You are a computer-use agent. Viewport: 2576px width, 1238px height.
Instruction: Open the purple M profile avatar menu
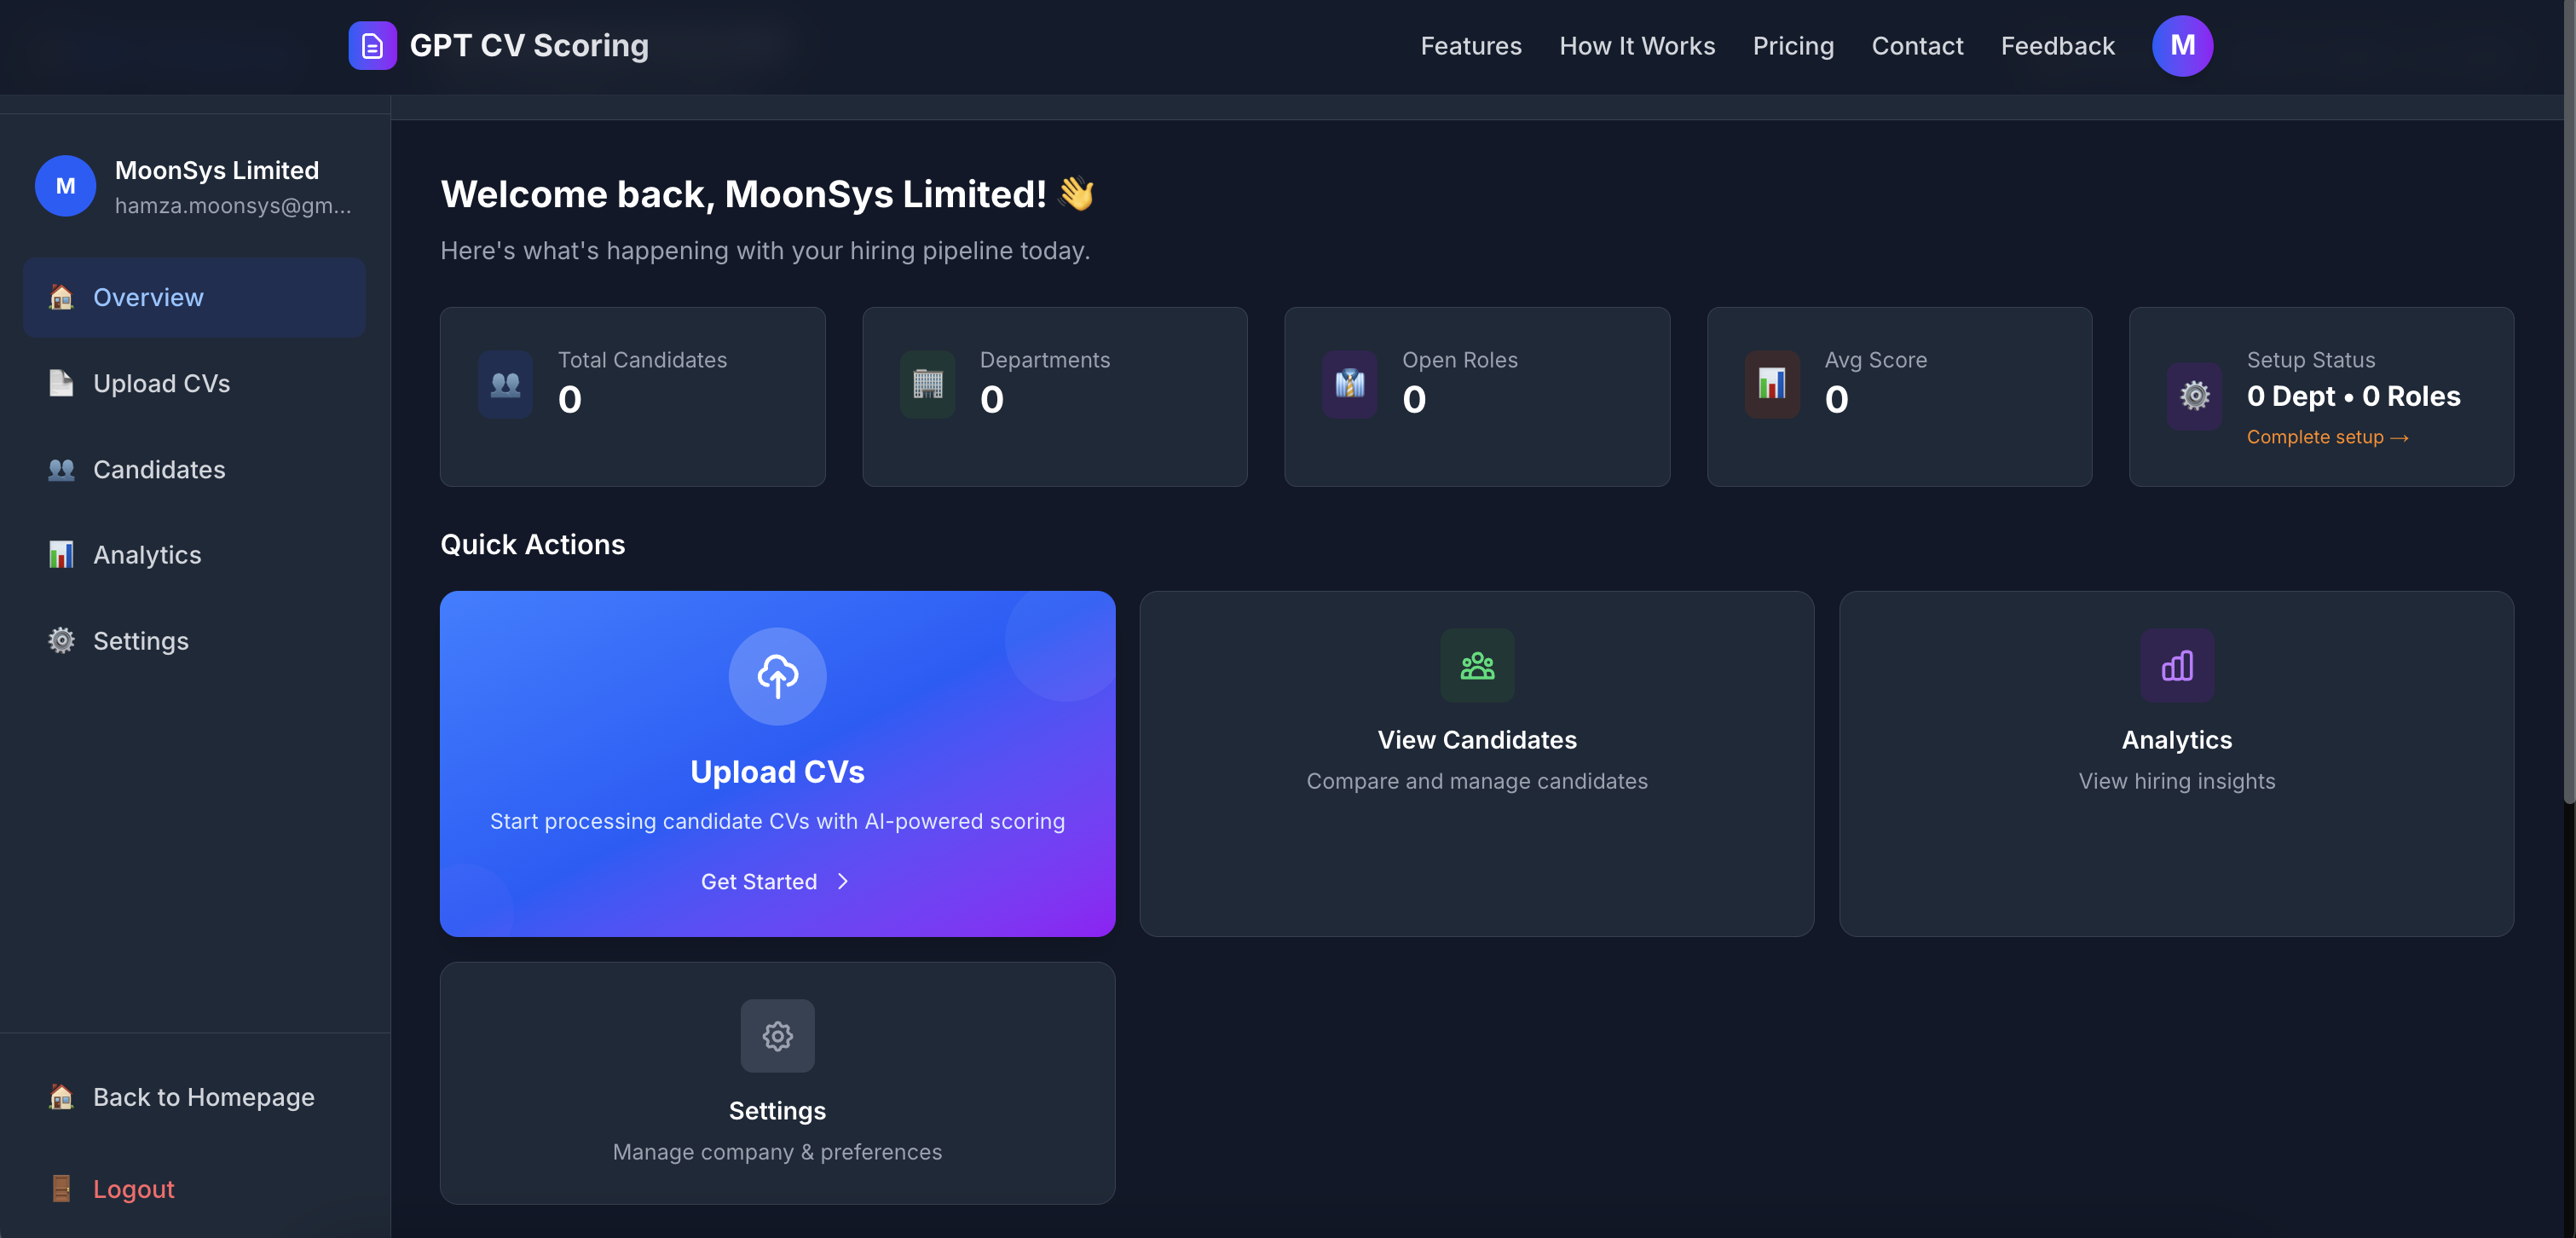[2181, 46]
